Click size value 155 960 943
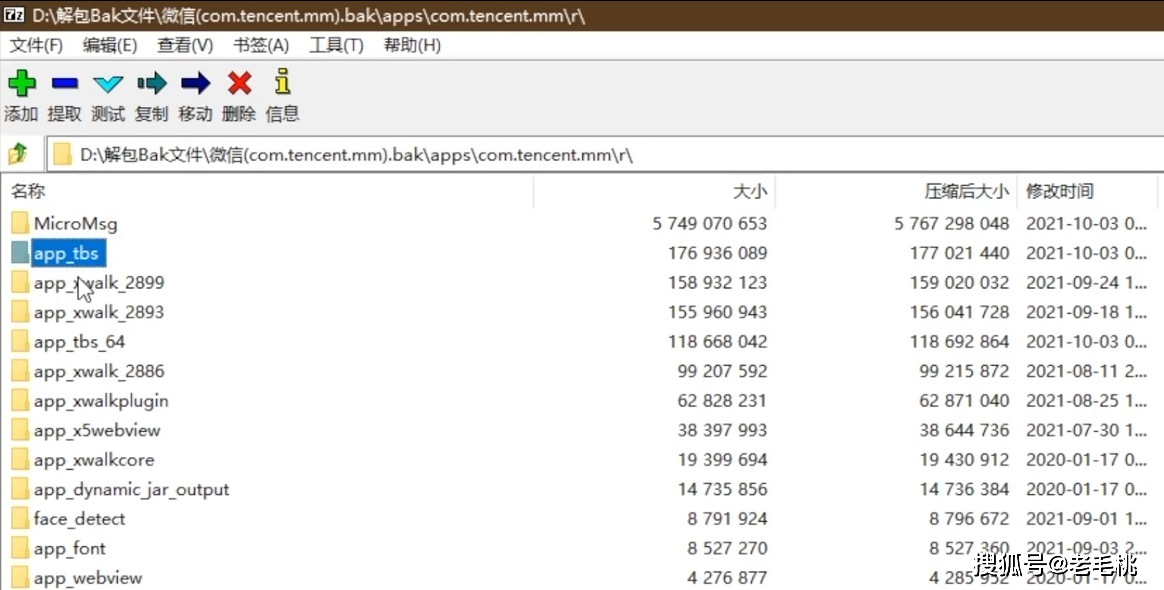1164x590 pixels. [x=717, y=312]
